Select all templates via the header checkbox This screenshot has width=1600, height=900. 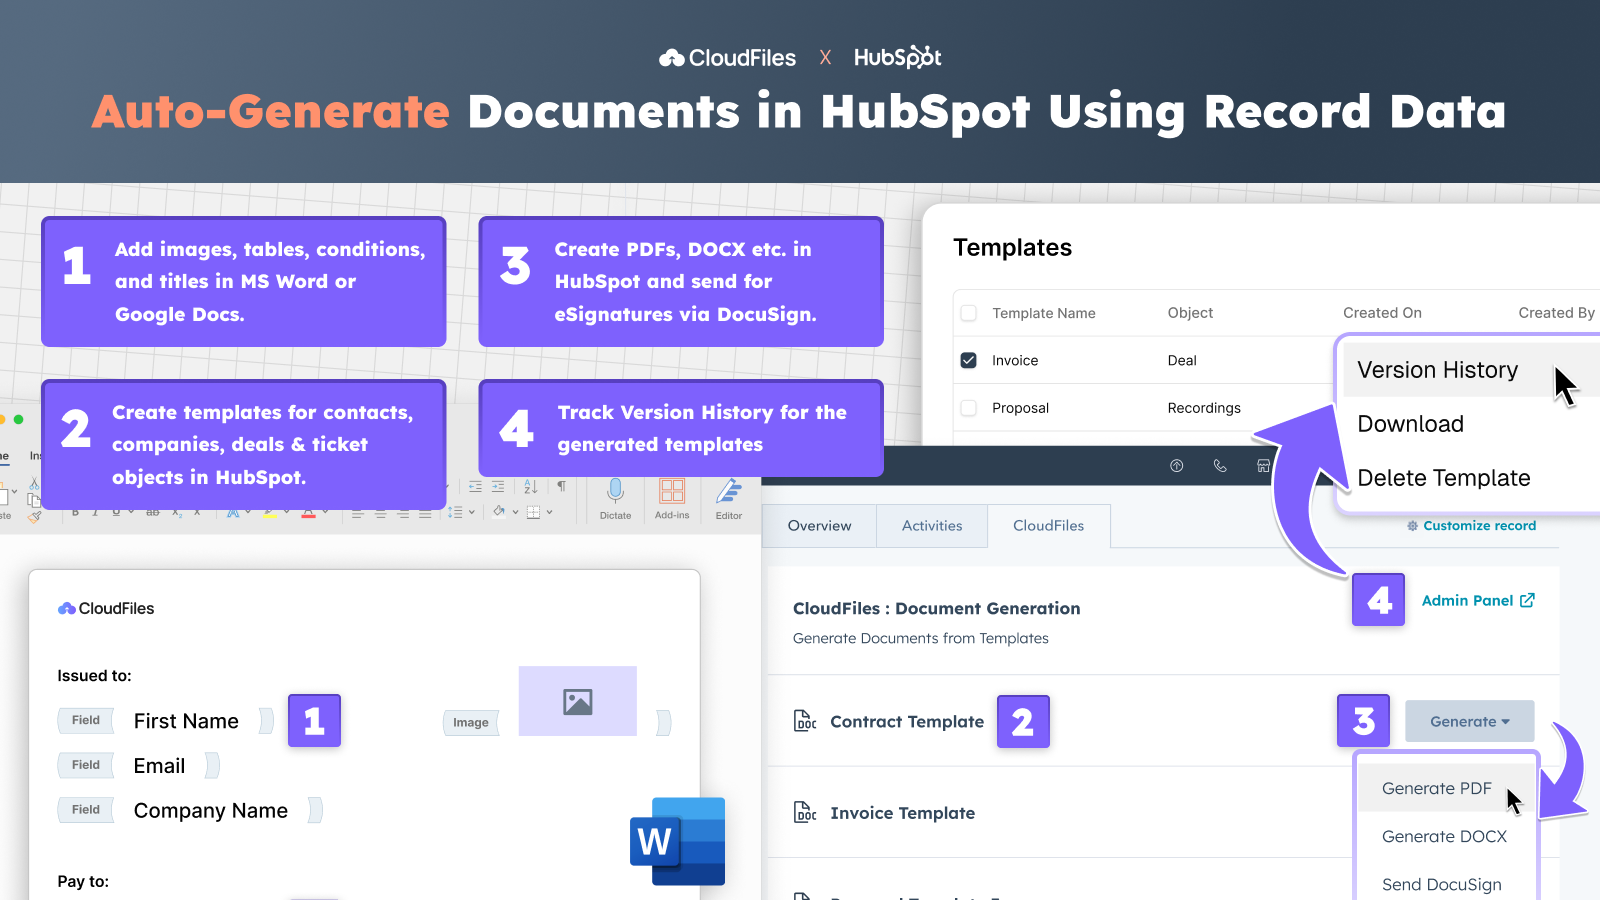point(968,313)
